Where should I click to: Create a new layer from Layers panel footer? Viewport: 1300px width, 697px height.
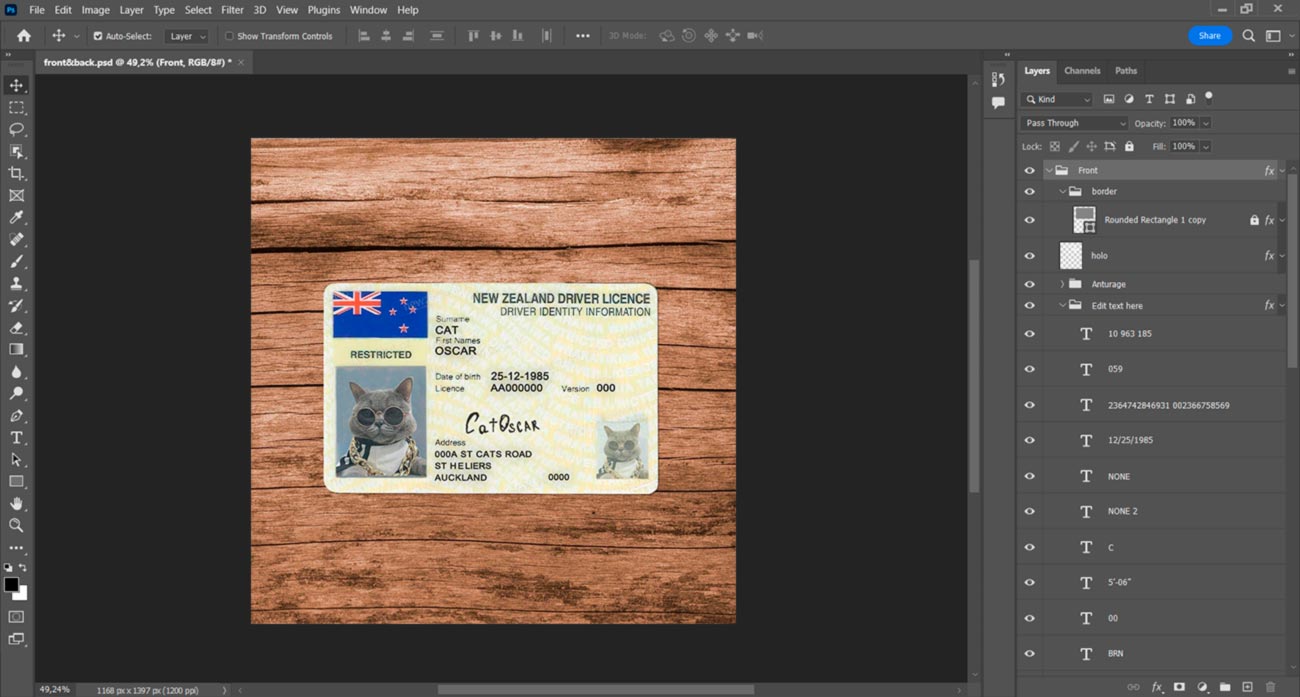1247,687
